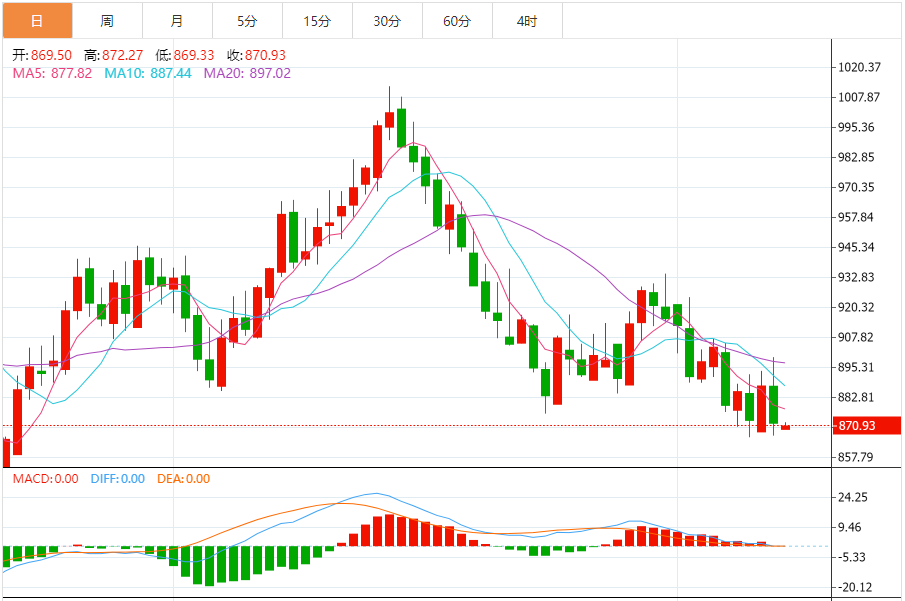Open the 30分 chart tab
The image size is (905, 601).
tap(387, 21)
